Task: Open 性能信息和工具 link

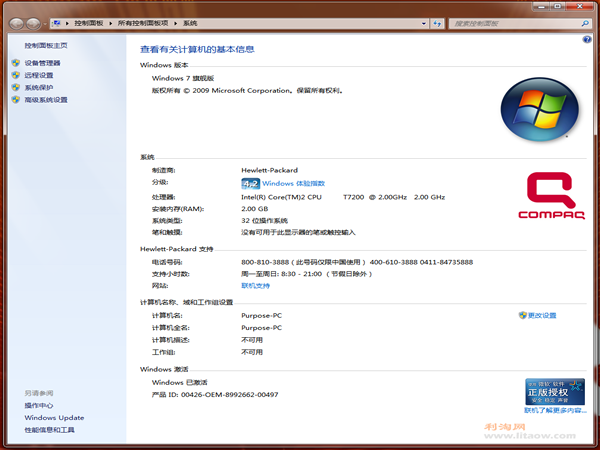Action: [x=49, y=430]
